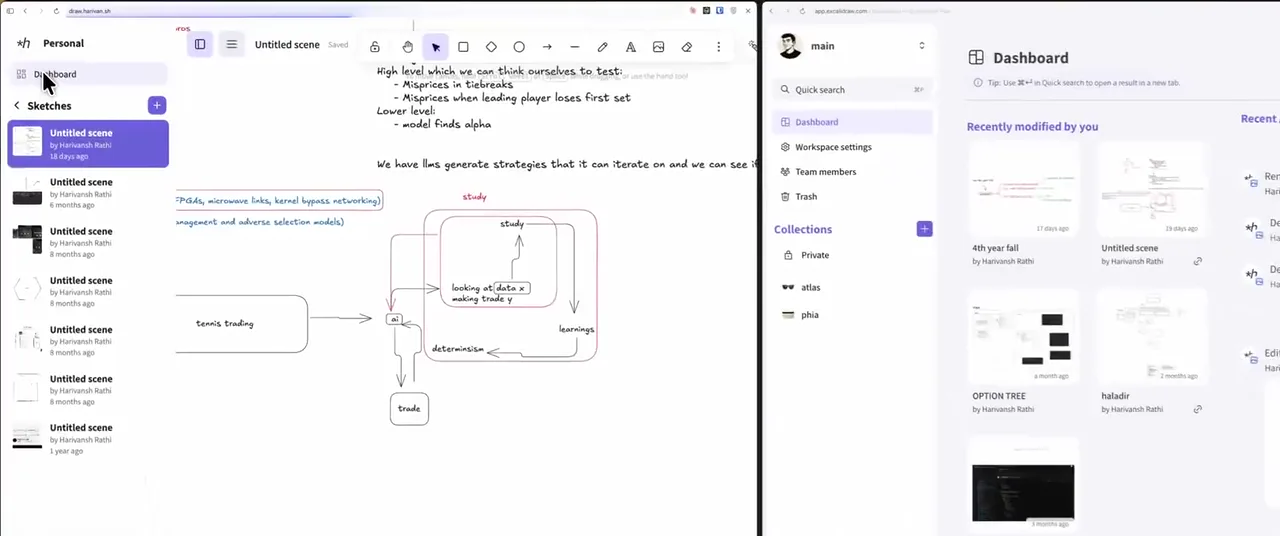Image resolution: width=1280 pixels, height=536 pixels.
Task: Pick the Rectangle shape tool
Action: tap(463, 47)
